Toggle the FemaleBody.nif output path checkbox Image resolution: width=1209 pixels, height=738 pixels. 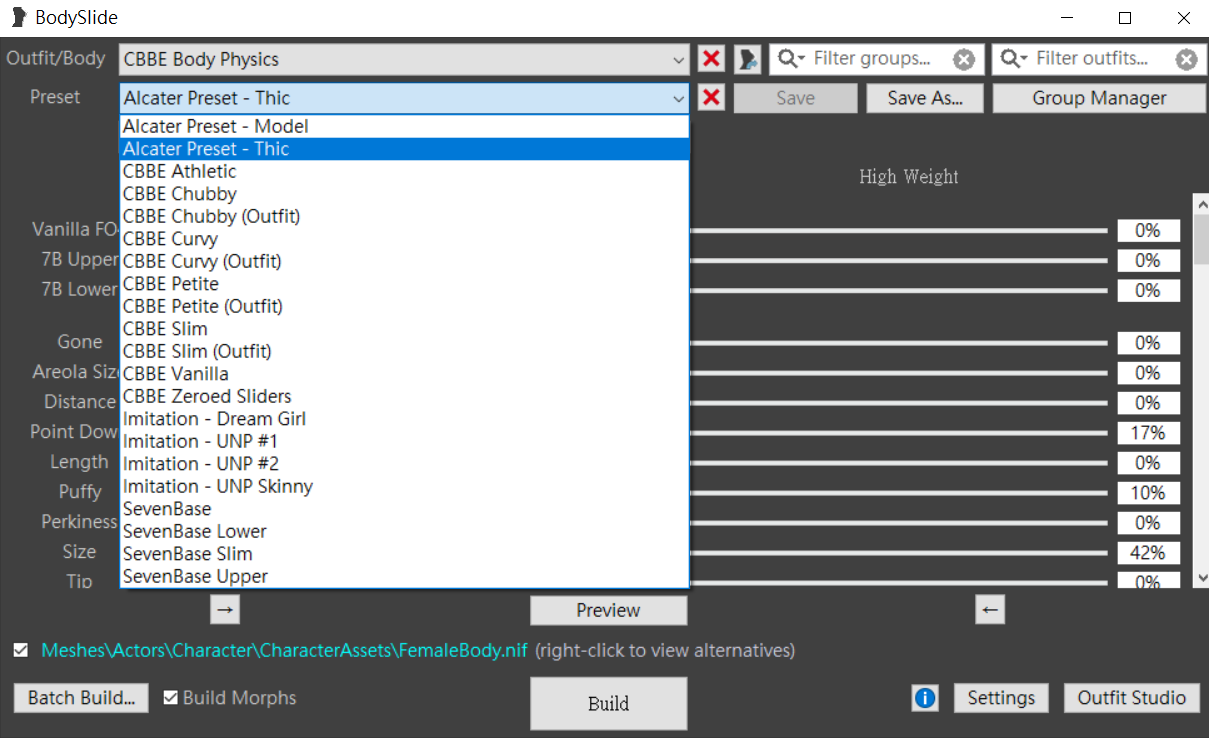click(21, 651)
